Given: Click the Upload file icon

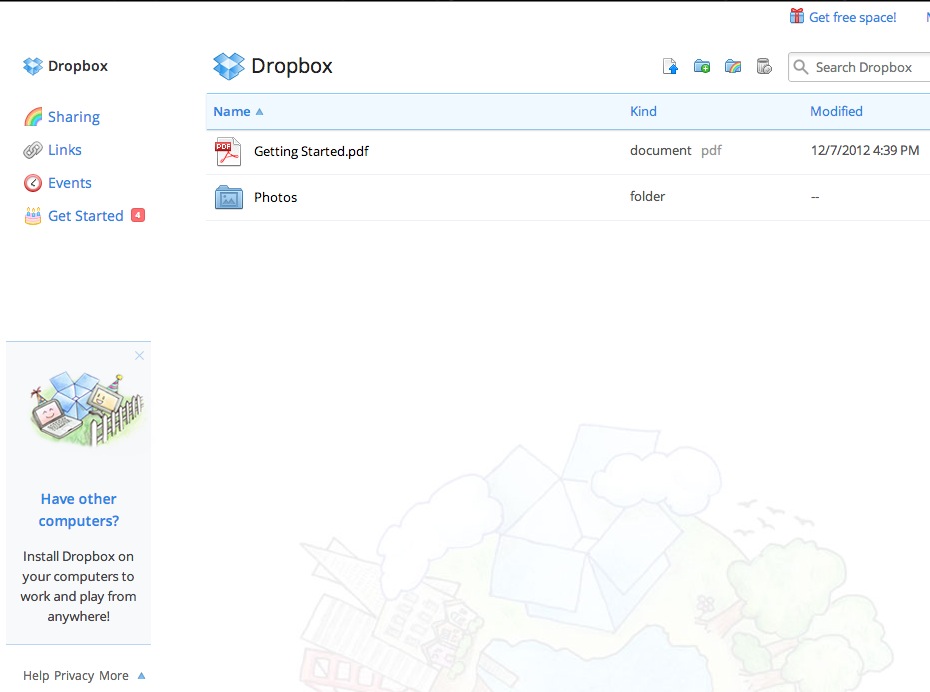Looking at the screenshot, I should tap(671, 67).
